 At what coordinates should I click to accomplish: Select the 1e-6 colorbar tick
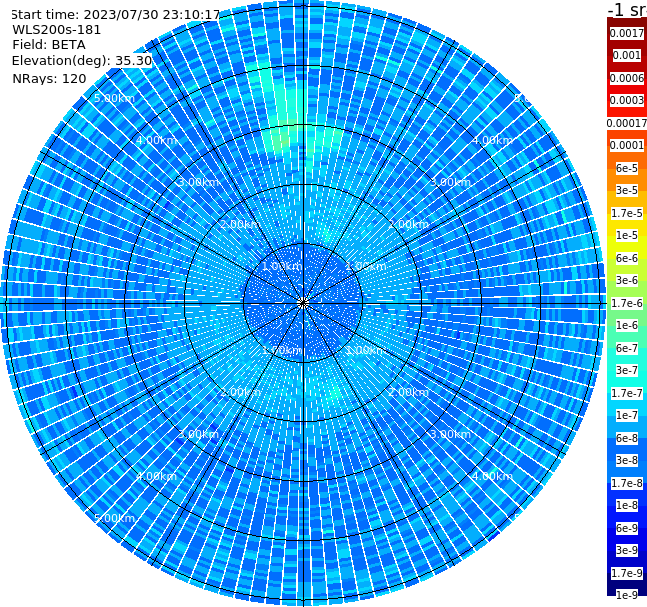(627, 325)
